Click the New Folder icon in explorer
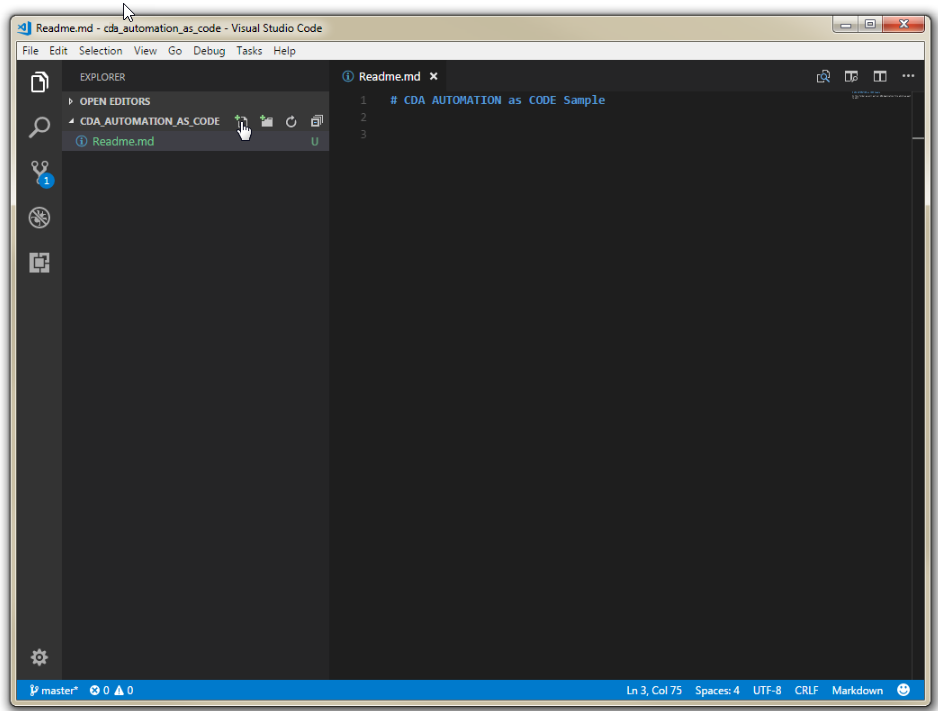938x711 pixels. tap(266, 121)
